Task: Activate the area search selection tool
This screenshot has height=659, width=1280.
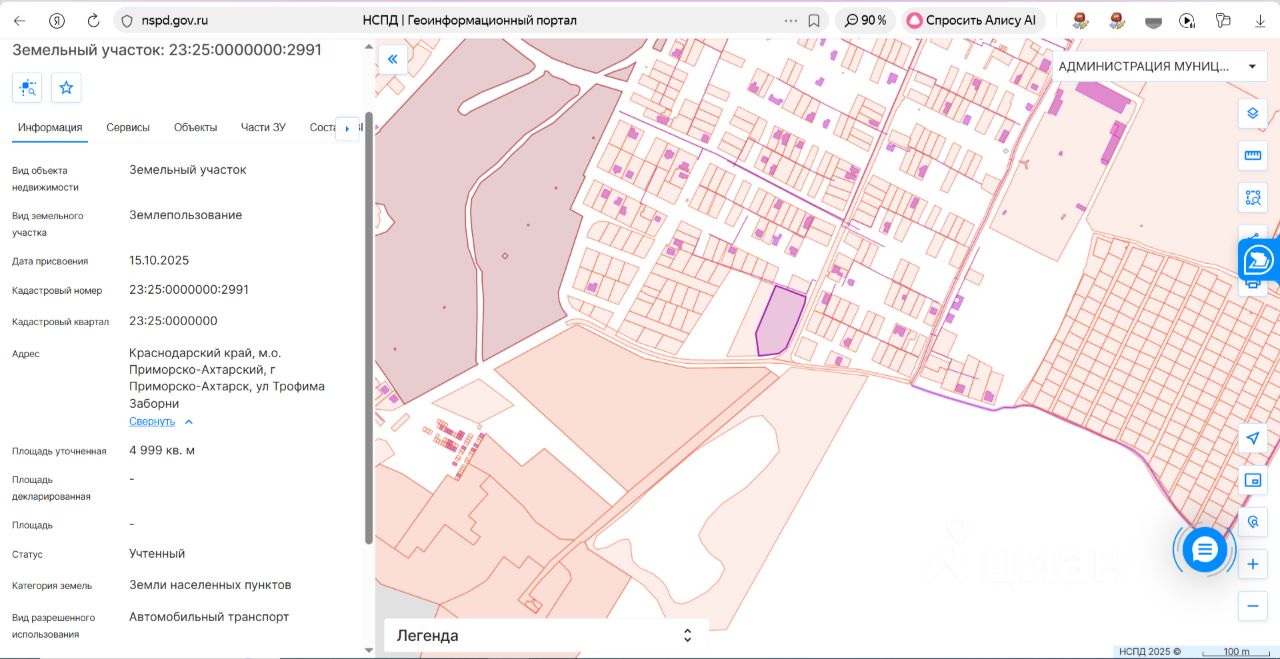Action: pos(1253,197)
